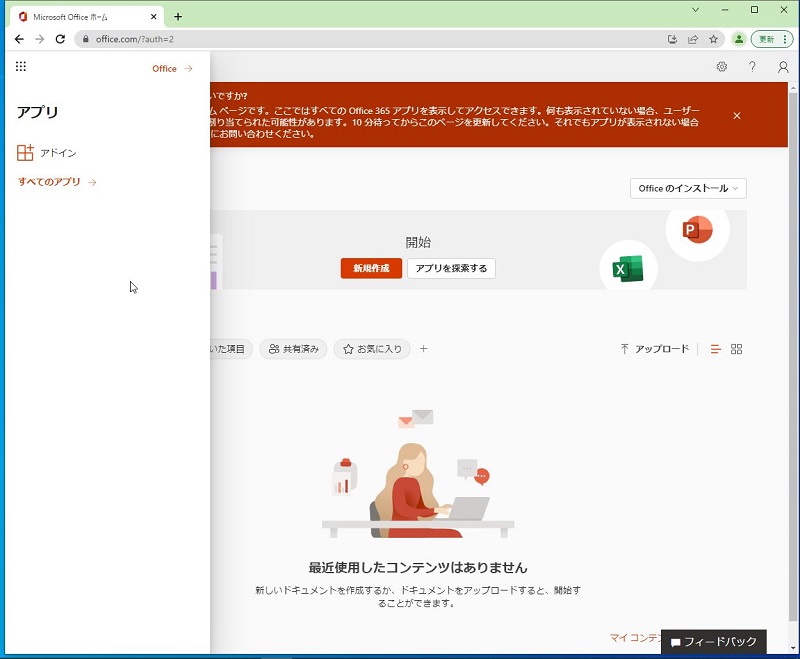Image resolution: width=800 pixels, height=659 pixels.
Task: Click the Chrome 更新 update button
Action: click(x=772, y=39)
